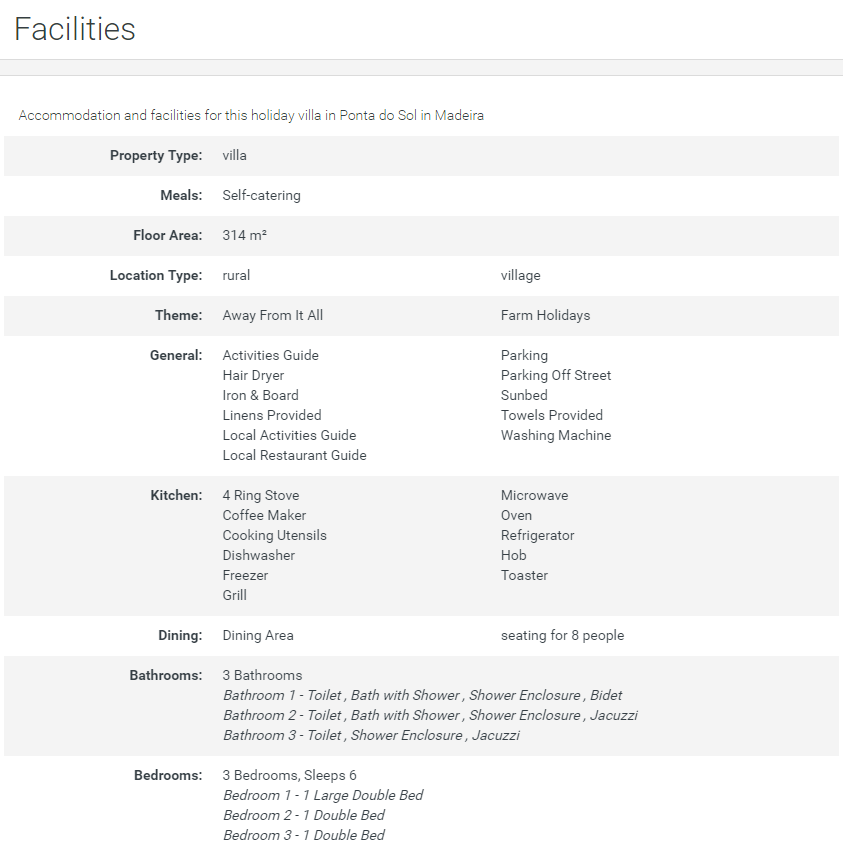Image resolution: width=843 pixels, height=853 pixels.
Task: Click the Facilities page heading
Action: point(75,29)
